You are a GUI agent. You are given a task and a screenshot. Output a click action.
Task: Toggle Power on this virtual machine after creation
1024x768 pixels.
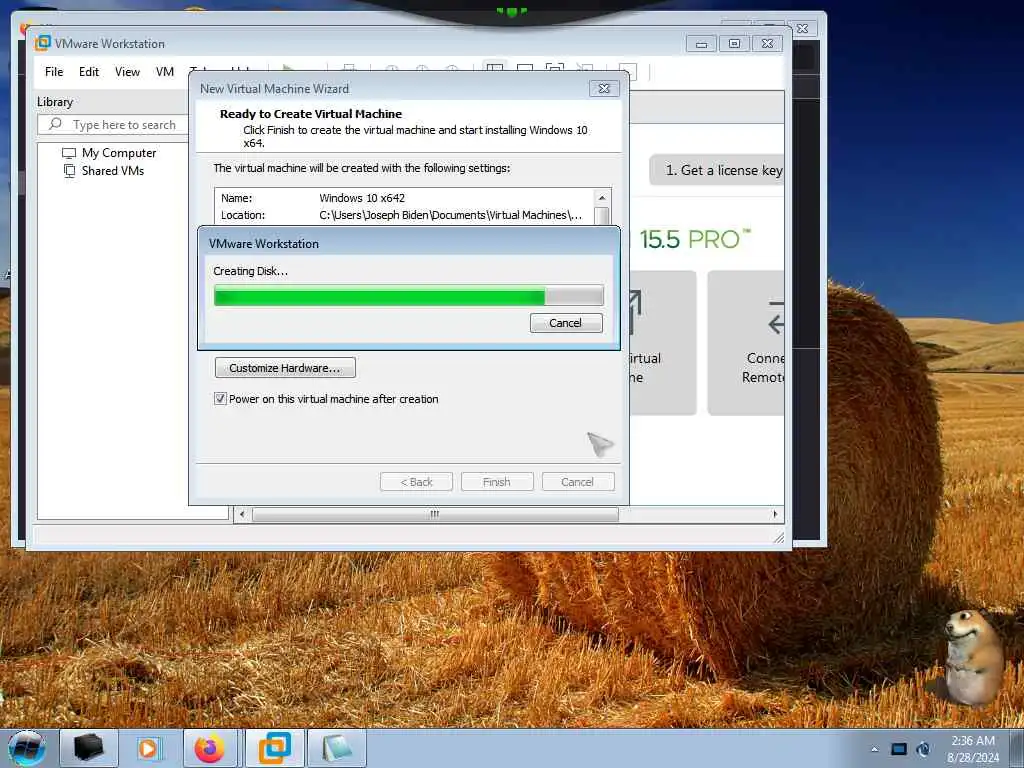click(221, 399)
